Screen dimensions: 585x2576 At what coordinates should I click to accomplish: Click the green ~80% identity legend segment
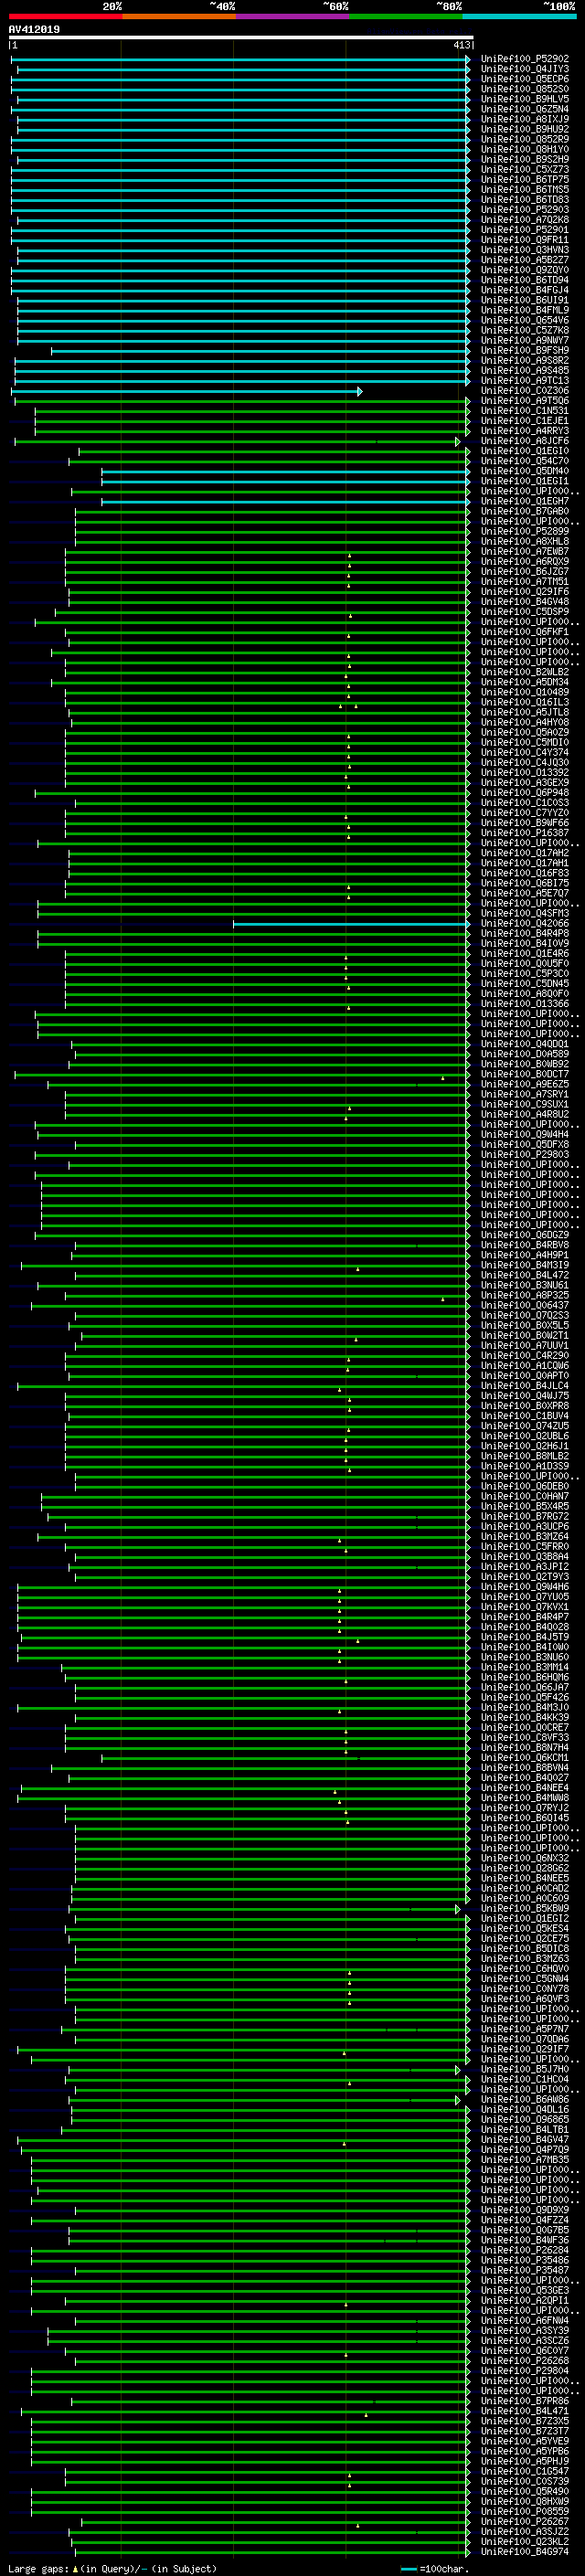[406, 16]
